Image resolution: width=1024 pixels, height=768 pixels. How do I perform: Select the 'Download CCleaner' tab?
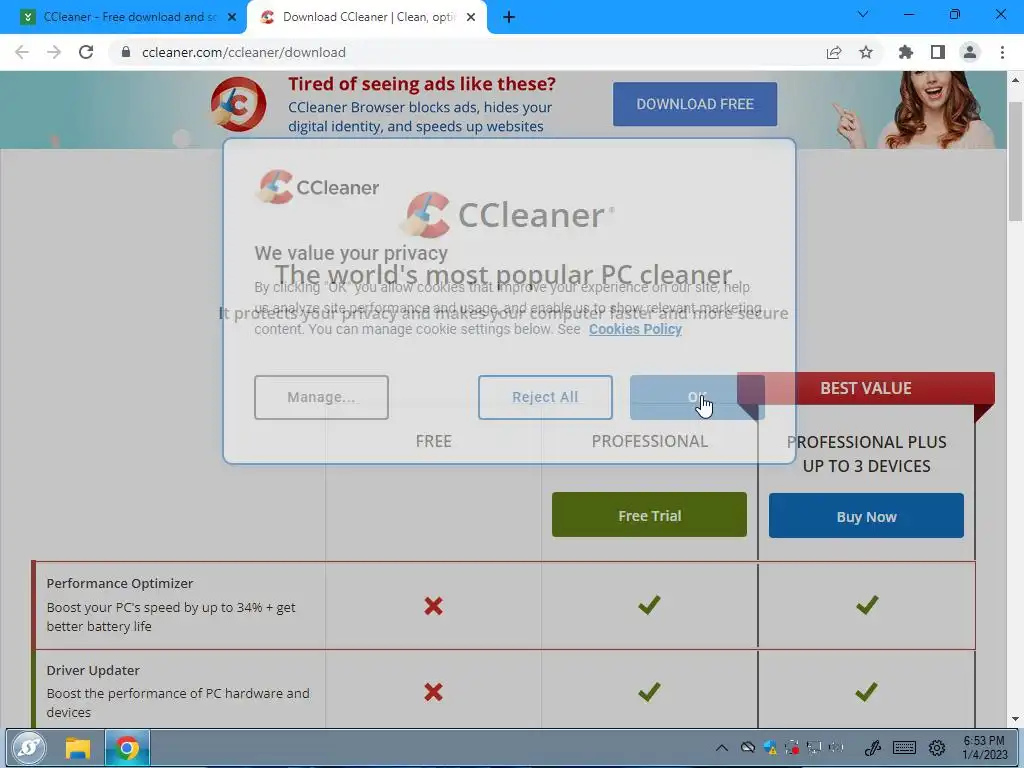click(368, 17)
